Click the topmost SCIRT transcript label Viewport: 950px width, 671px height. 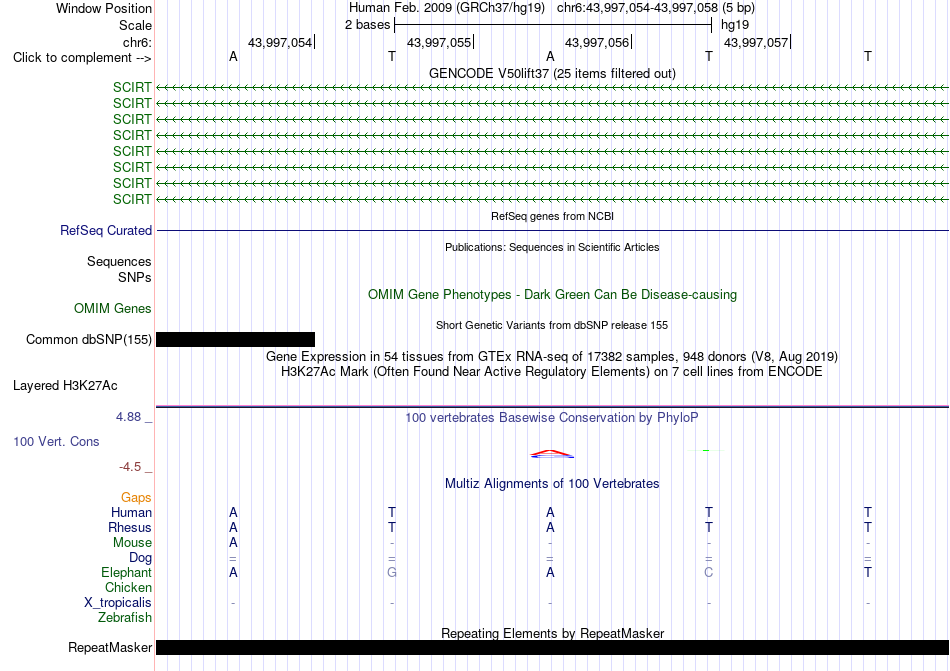pos(132,87)
